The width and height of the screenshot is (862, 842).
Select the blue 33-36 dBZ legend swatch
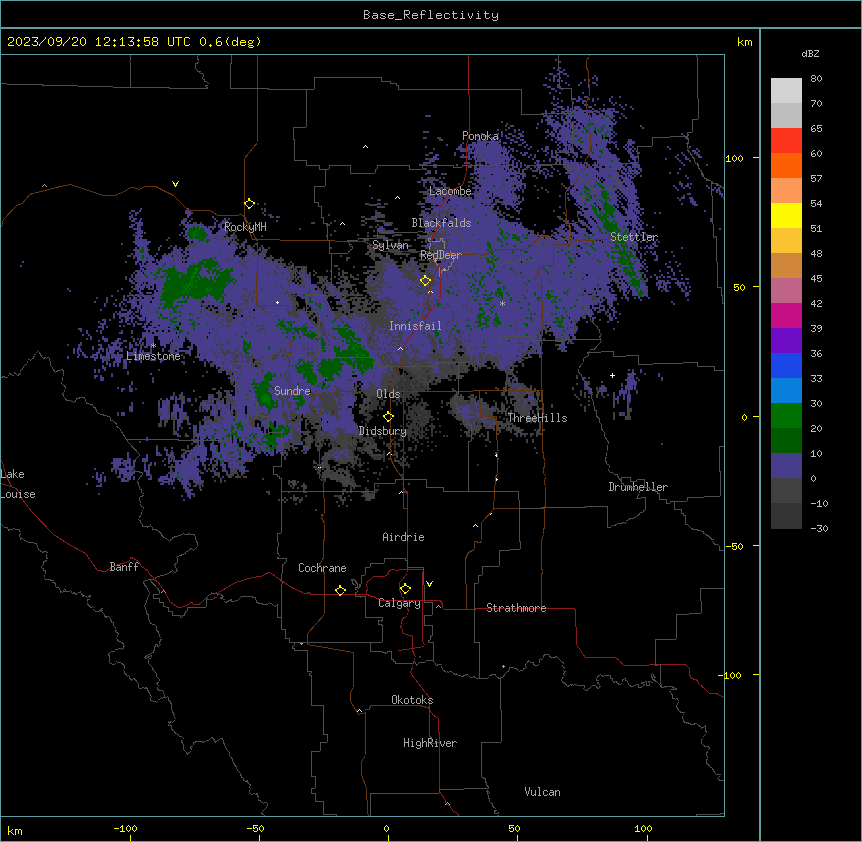(786, 365)
